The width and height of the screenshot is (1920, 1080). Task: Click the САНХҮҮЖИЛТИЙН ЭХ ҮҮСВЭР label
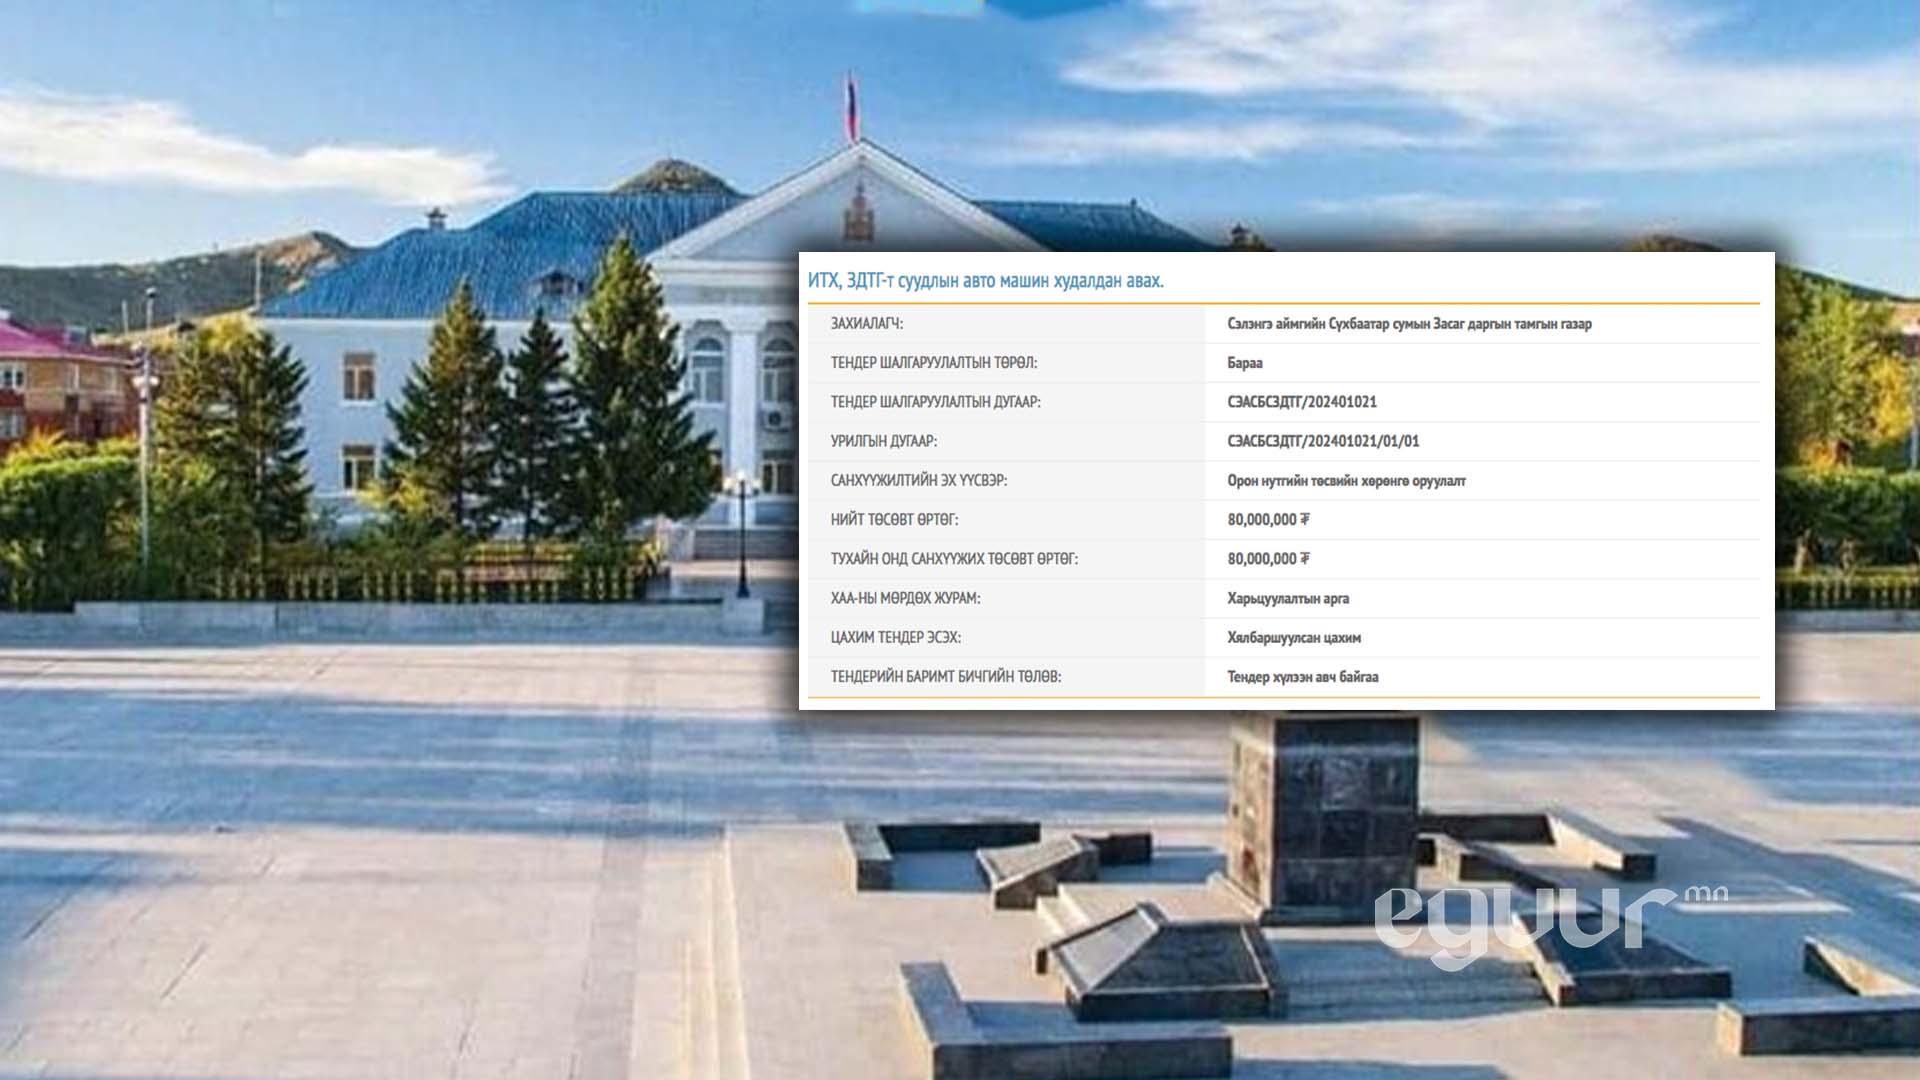(x=918, y=481)
